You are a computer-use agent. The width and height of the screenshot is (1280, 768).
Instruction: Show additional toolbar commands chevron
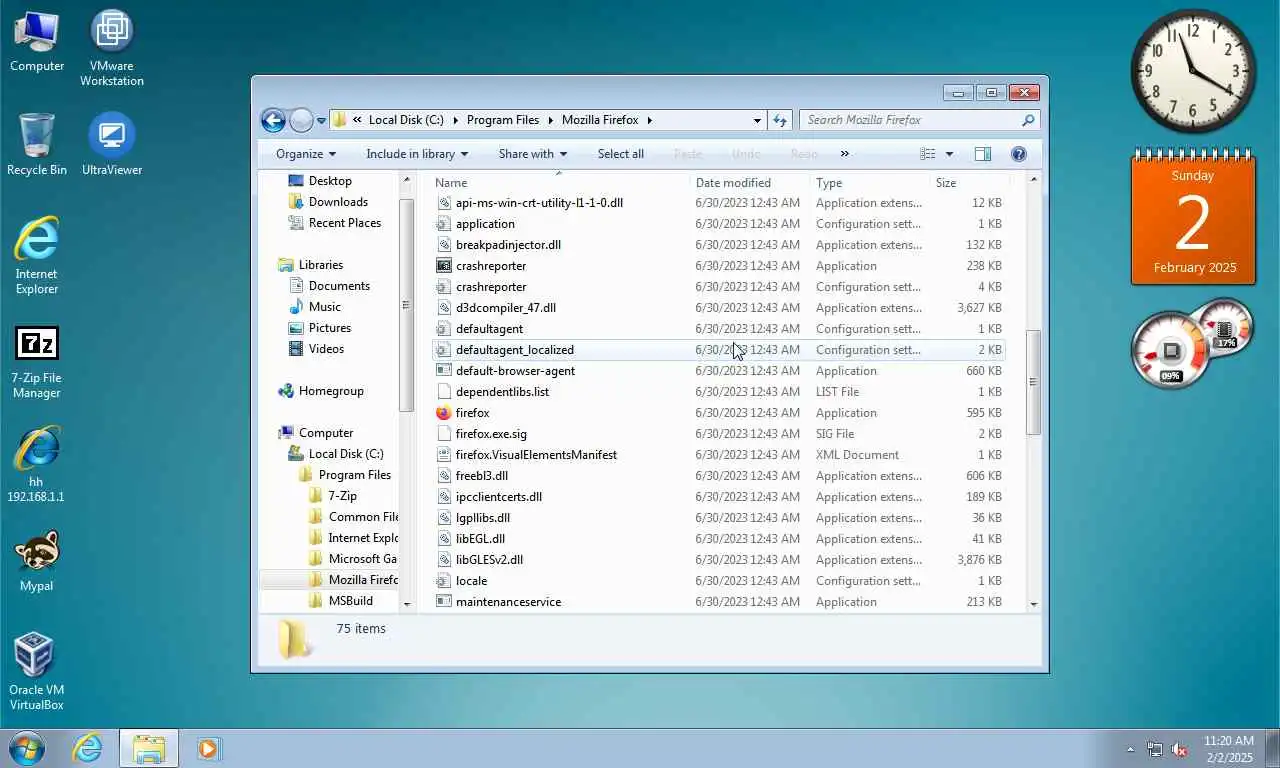[844, 154]
